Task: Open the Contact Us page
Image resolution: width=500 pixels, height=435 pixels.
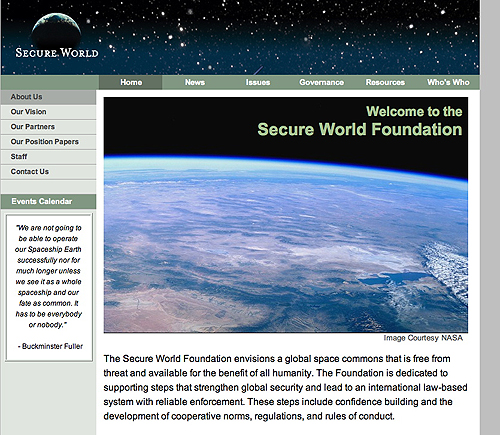Action: click(48, 172)
